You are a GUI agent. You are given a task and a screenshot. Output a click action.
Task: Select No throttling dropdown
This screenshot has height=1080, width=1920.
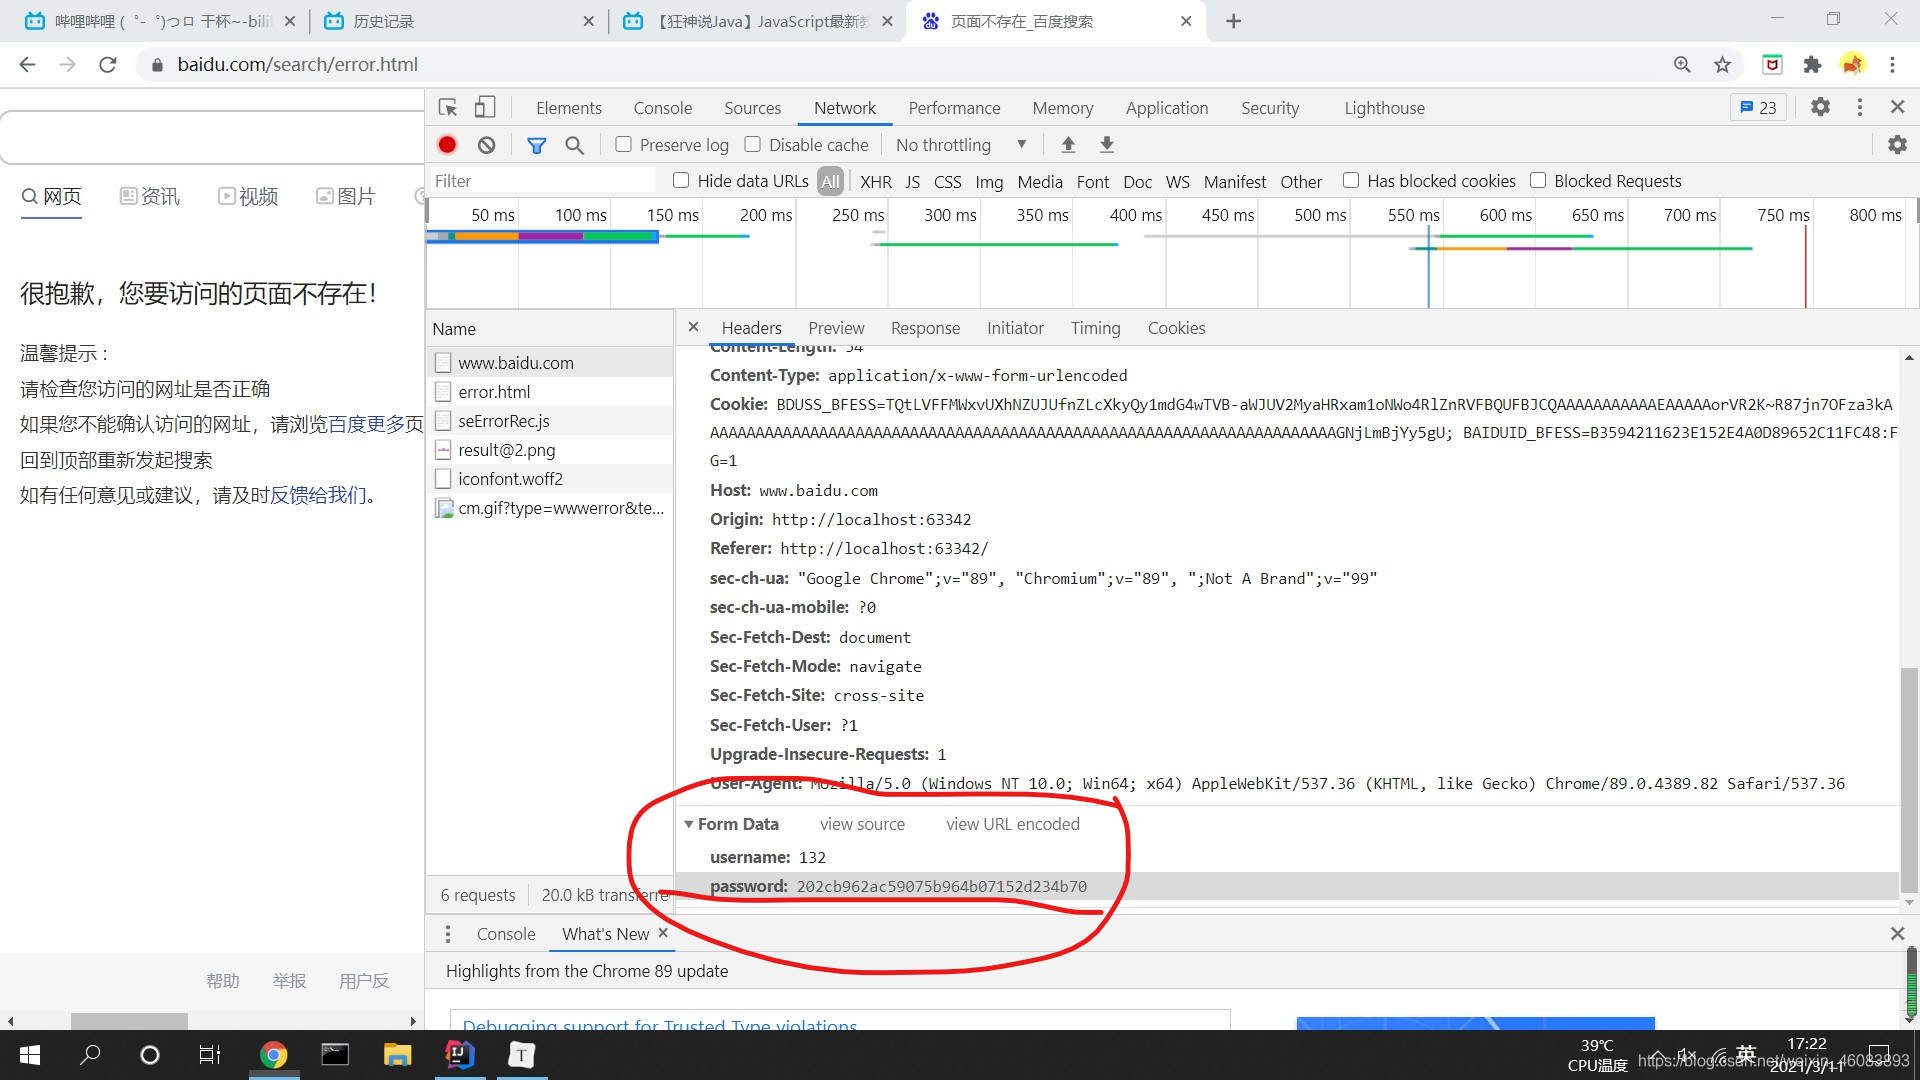(960, 144)
